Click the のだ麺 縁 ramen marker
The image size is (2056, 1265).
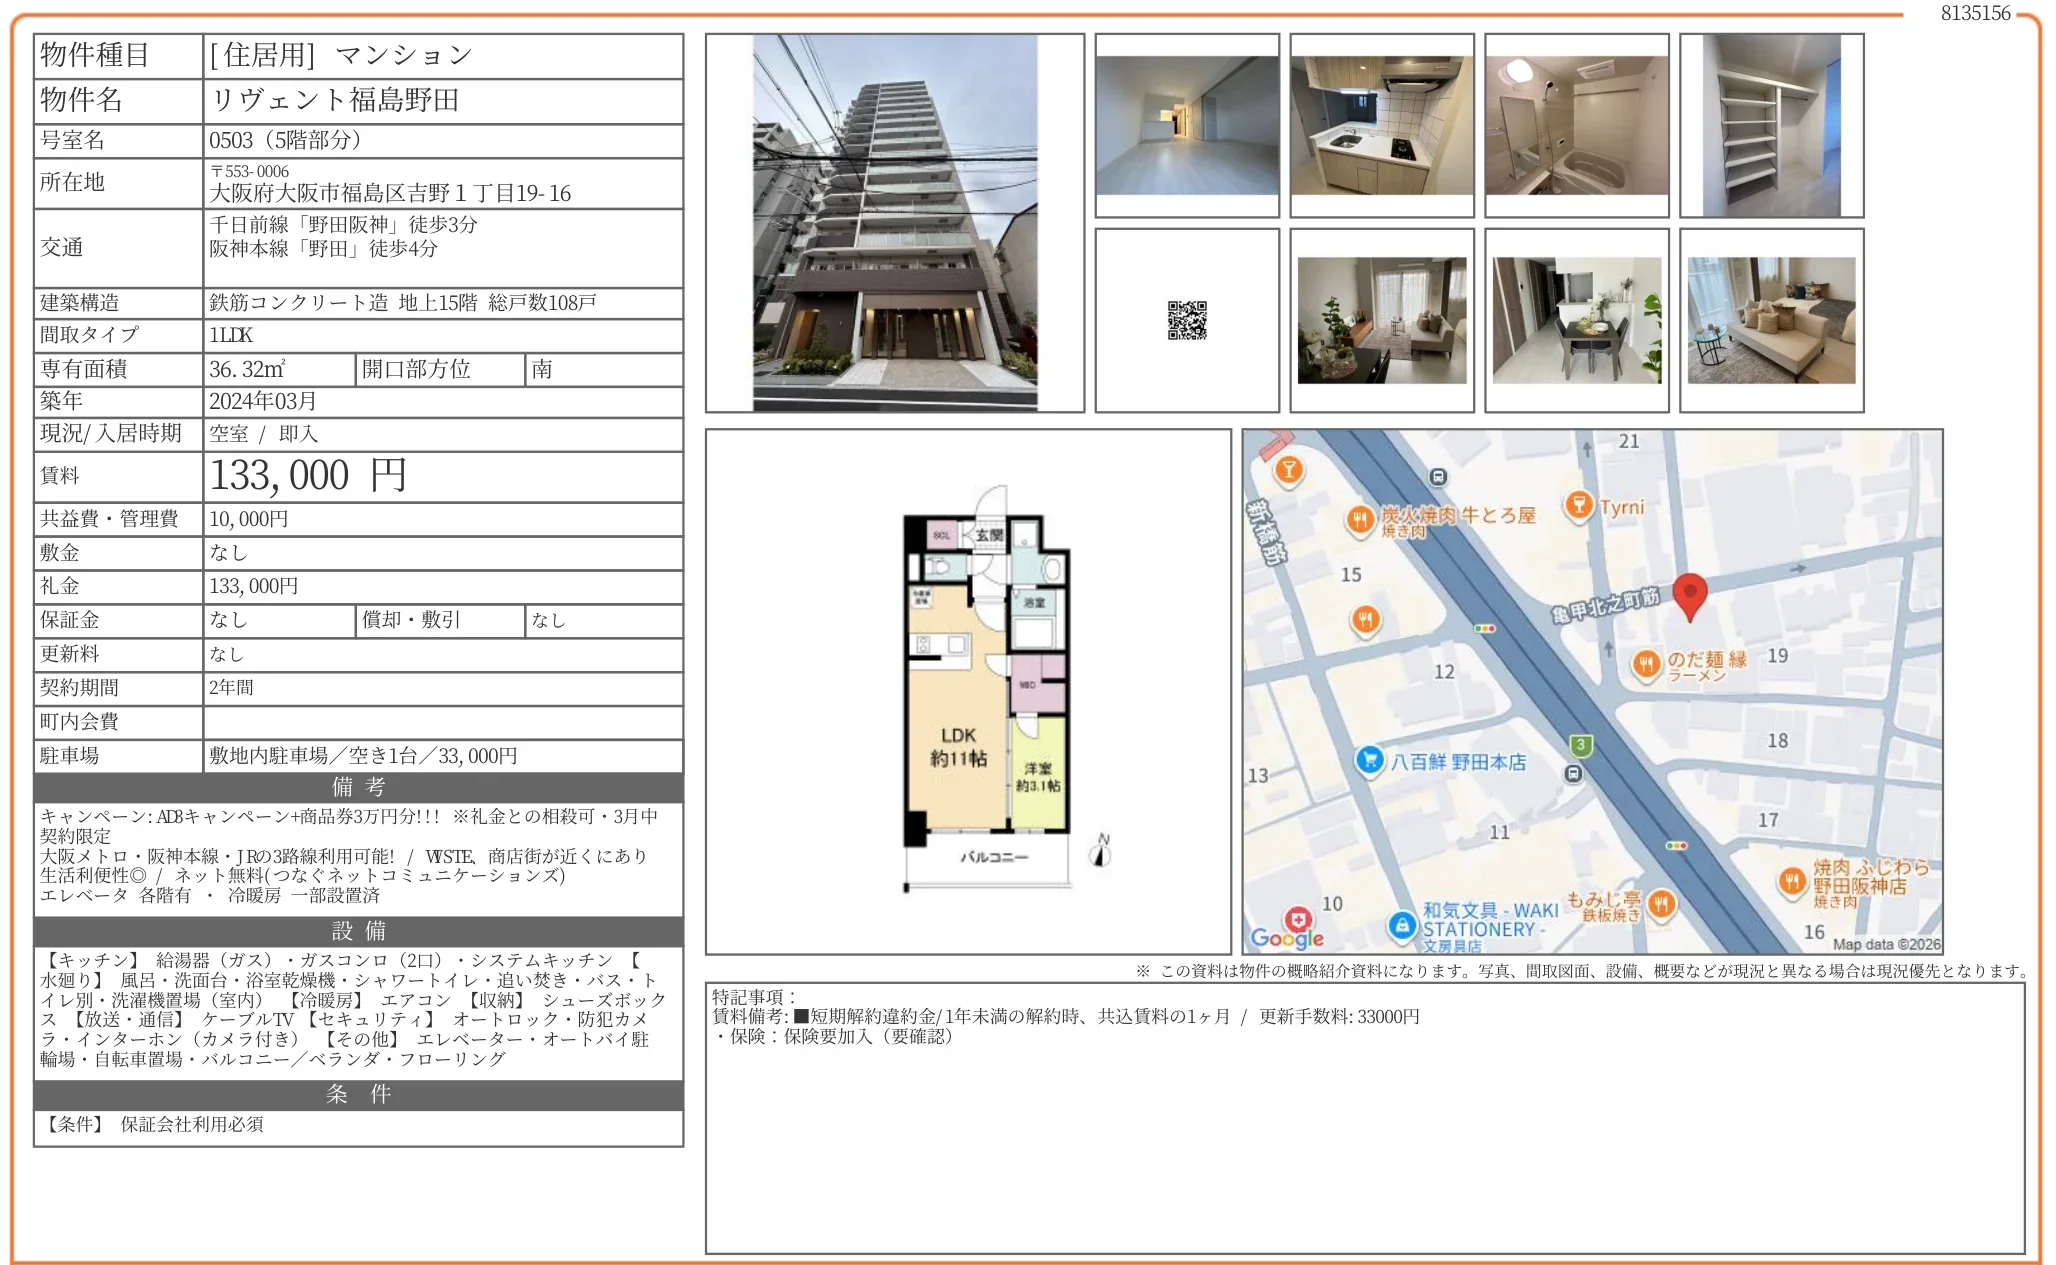tap(1646, 664)
